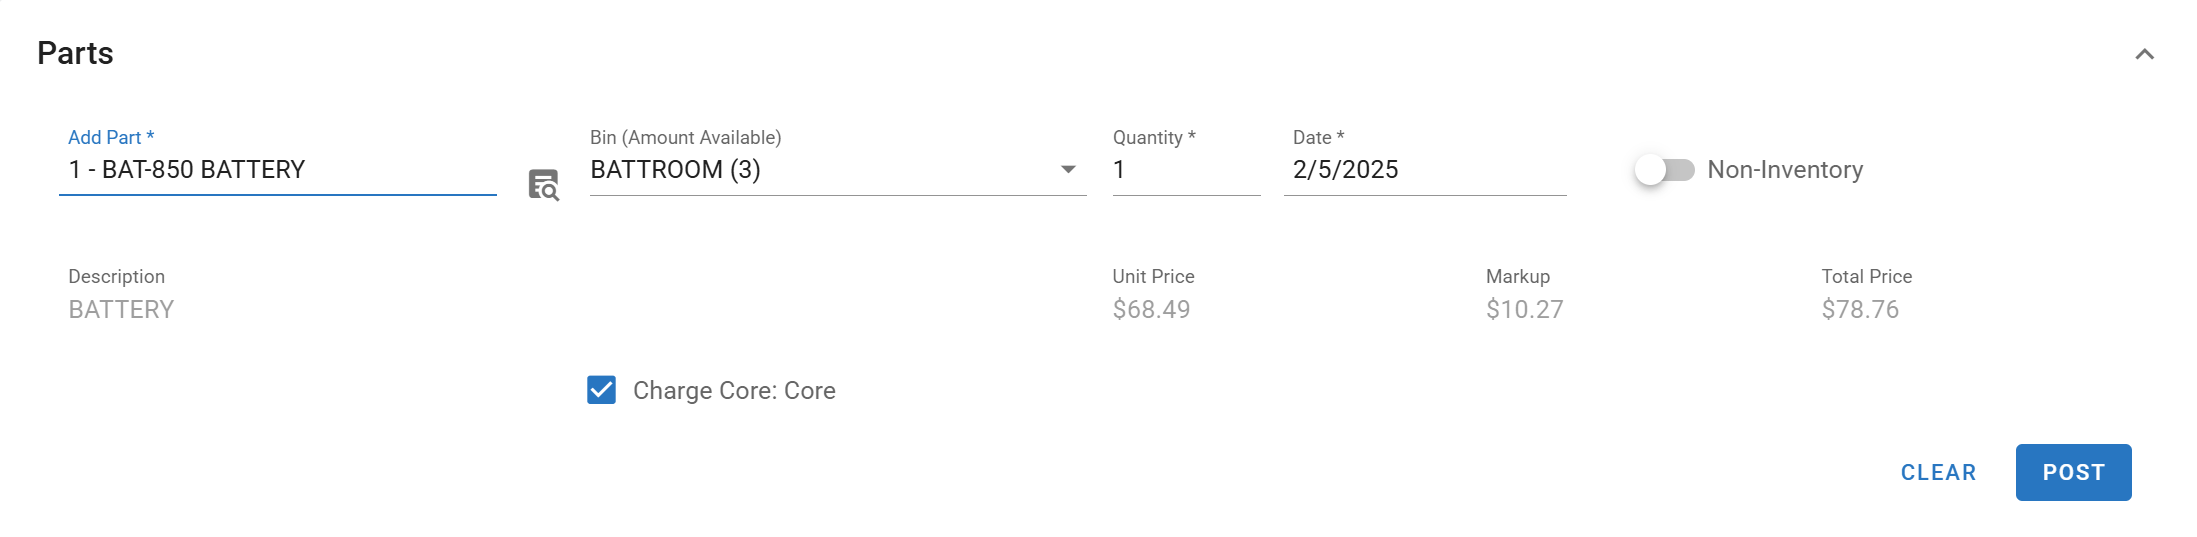Screen dimensions: 2197x537
Task: Focus the Add Part input field
Action: click(277, 170)
